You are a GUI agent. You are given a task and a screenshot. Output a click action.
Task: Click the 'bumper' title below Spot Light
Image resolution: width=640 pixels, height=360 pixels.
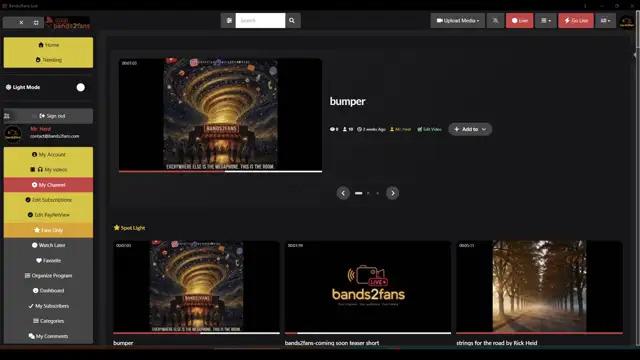point(123,343)
